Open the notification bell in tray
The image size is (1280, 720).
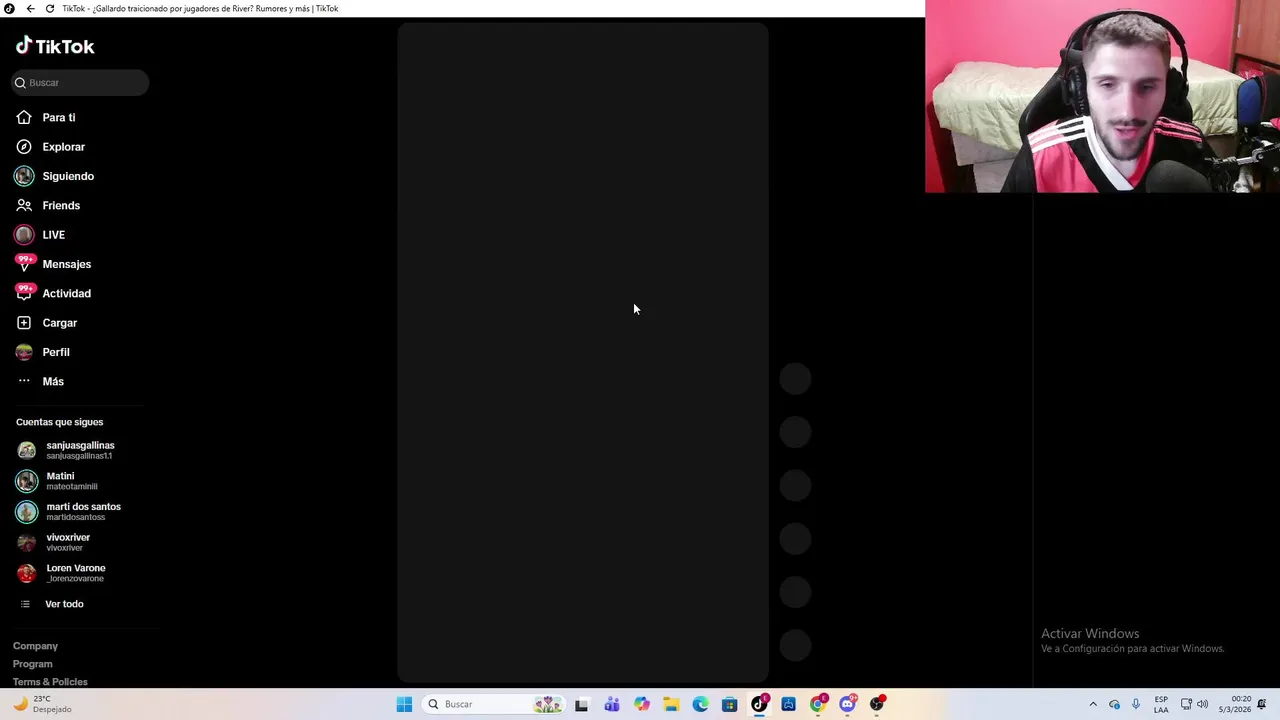click(1263, 704)
